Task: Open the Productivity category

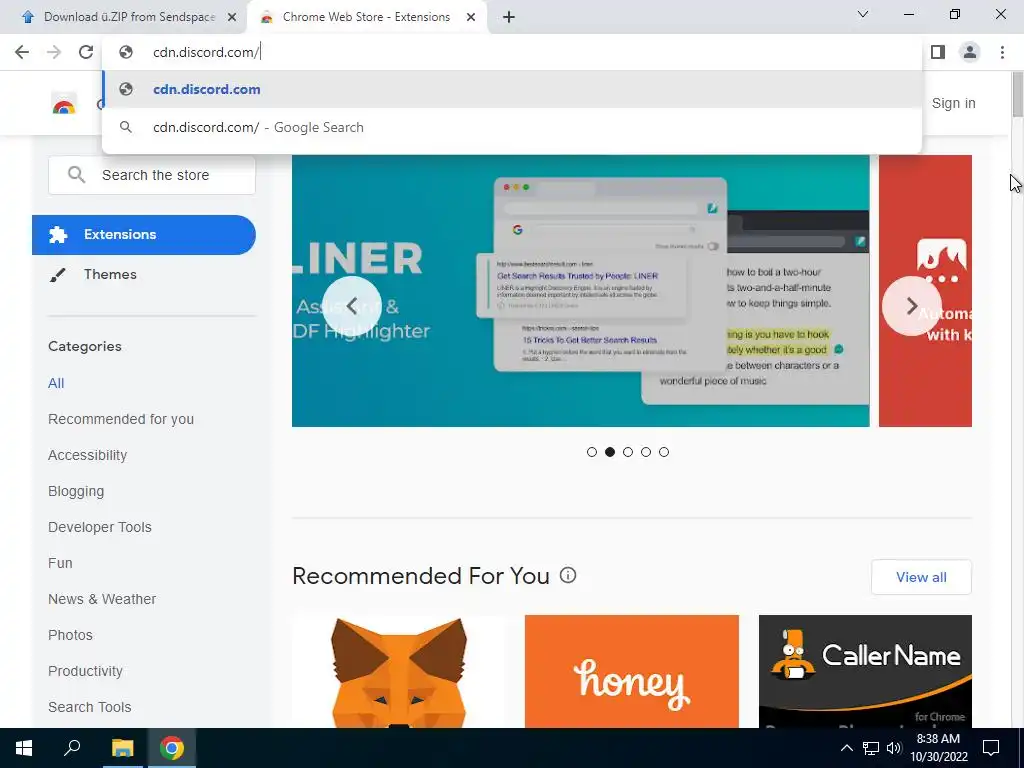Action: 86,671
